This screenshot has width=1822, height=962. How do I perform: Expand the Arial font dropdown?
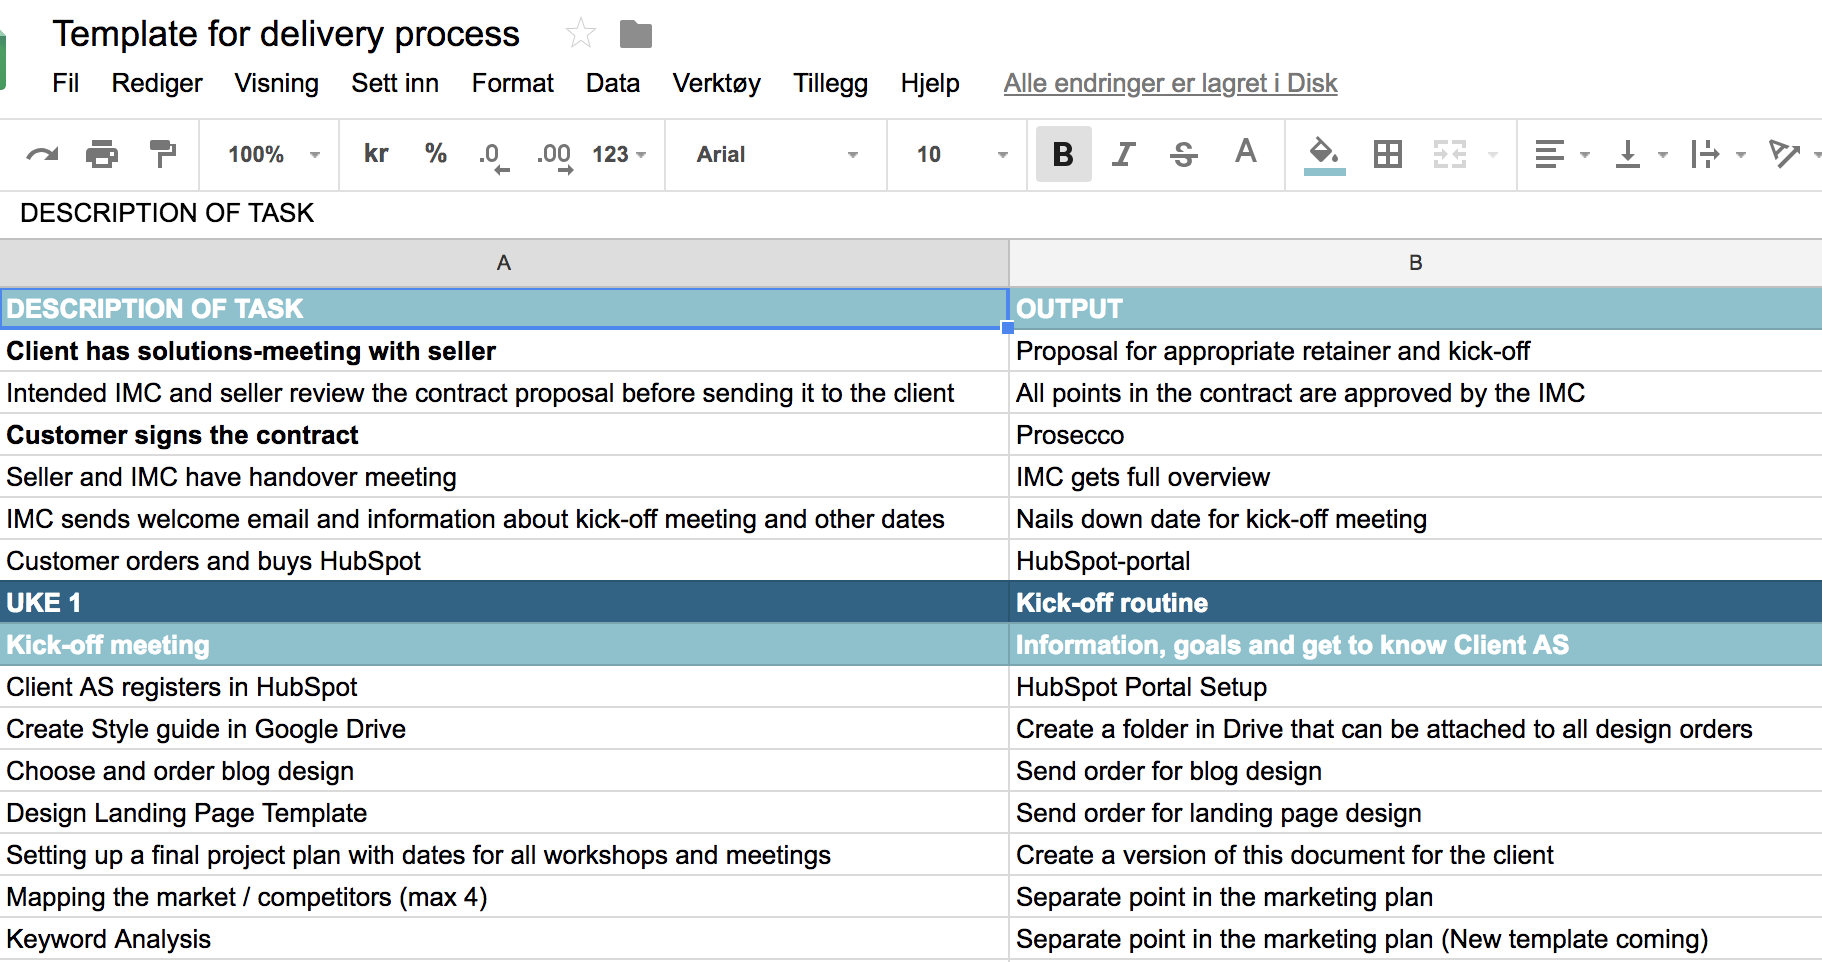(x=777, y=154)
